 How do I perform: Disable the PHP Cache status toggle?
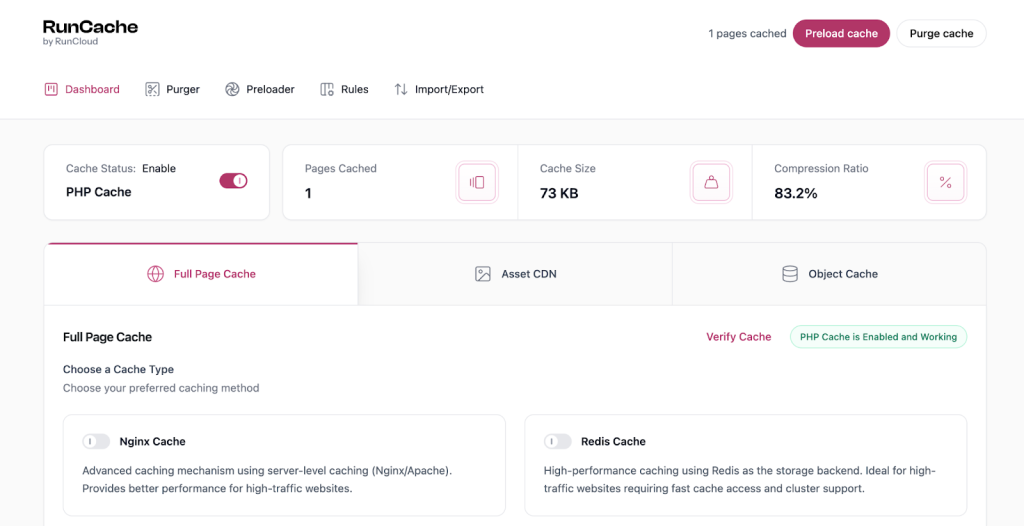click(233, 181)
